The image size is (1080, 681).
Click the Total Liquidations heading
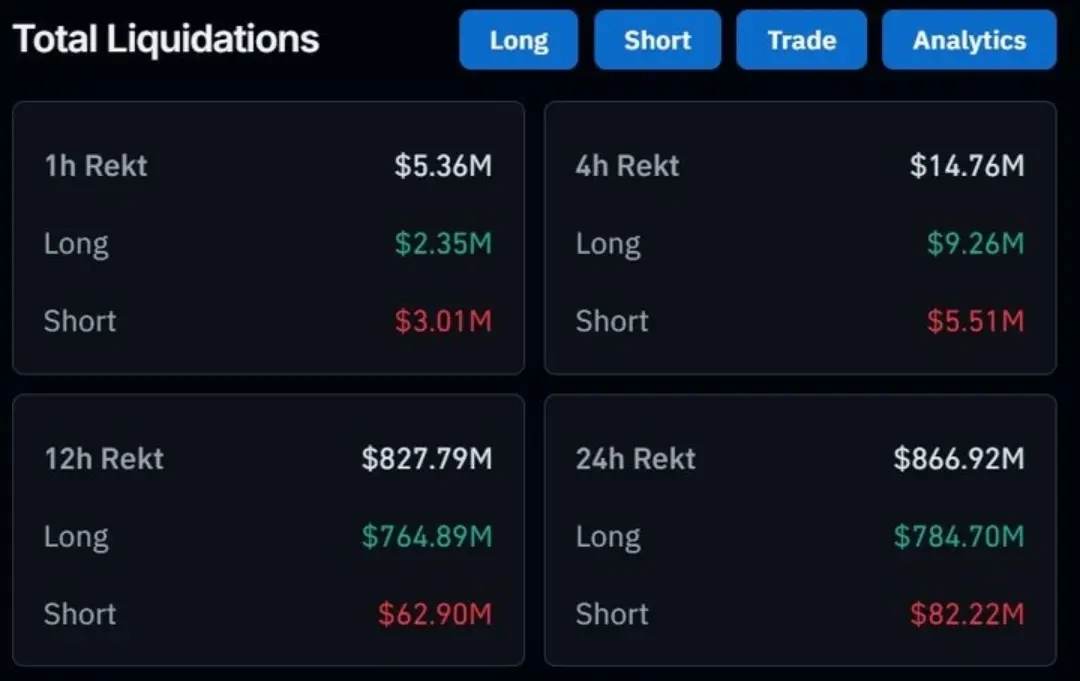click(166, 39)
